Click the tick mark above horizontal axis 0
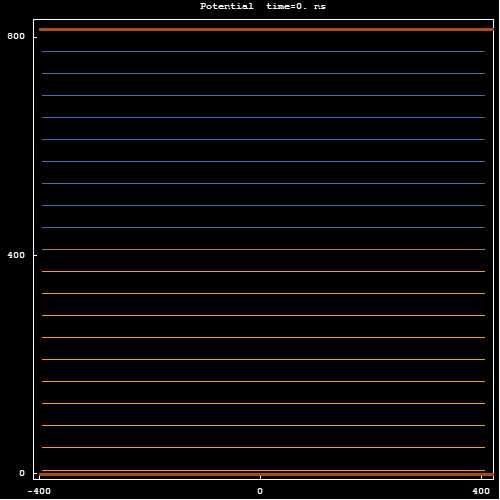The image size is (500, 500). click(260, 477)
